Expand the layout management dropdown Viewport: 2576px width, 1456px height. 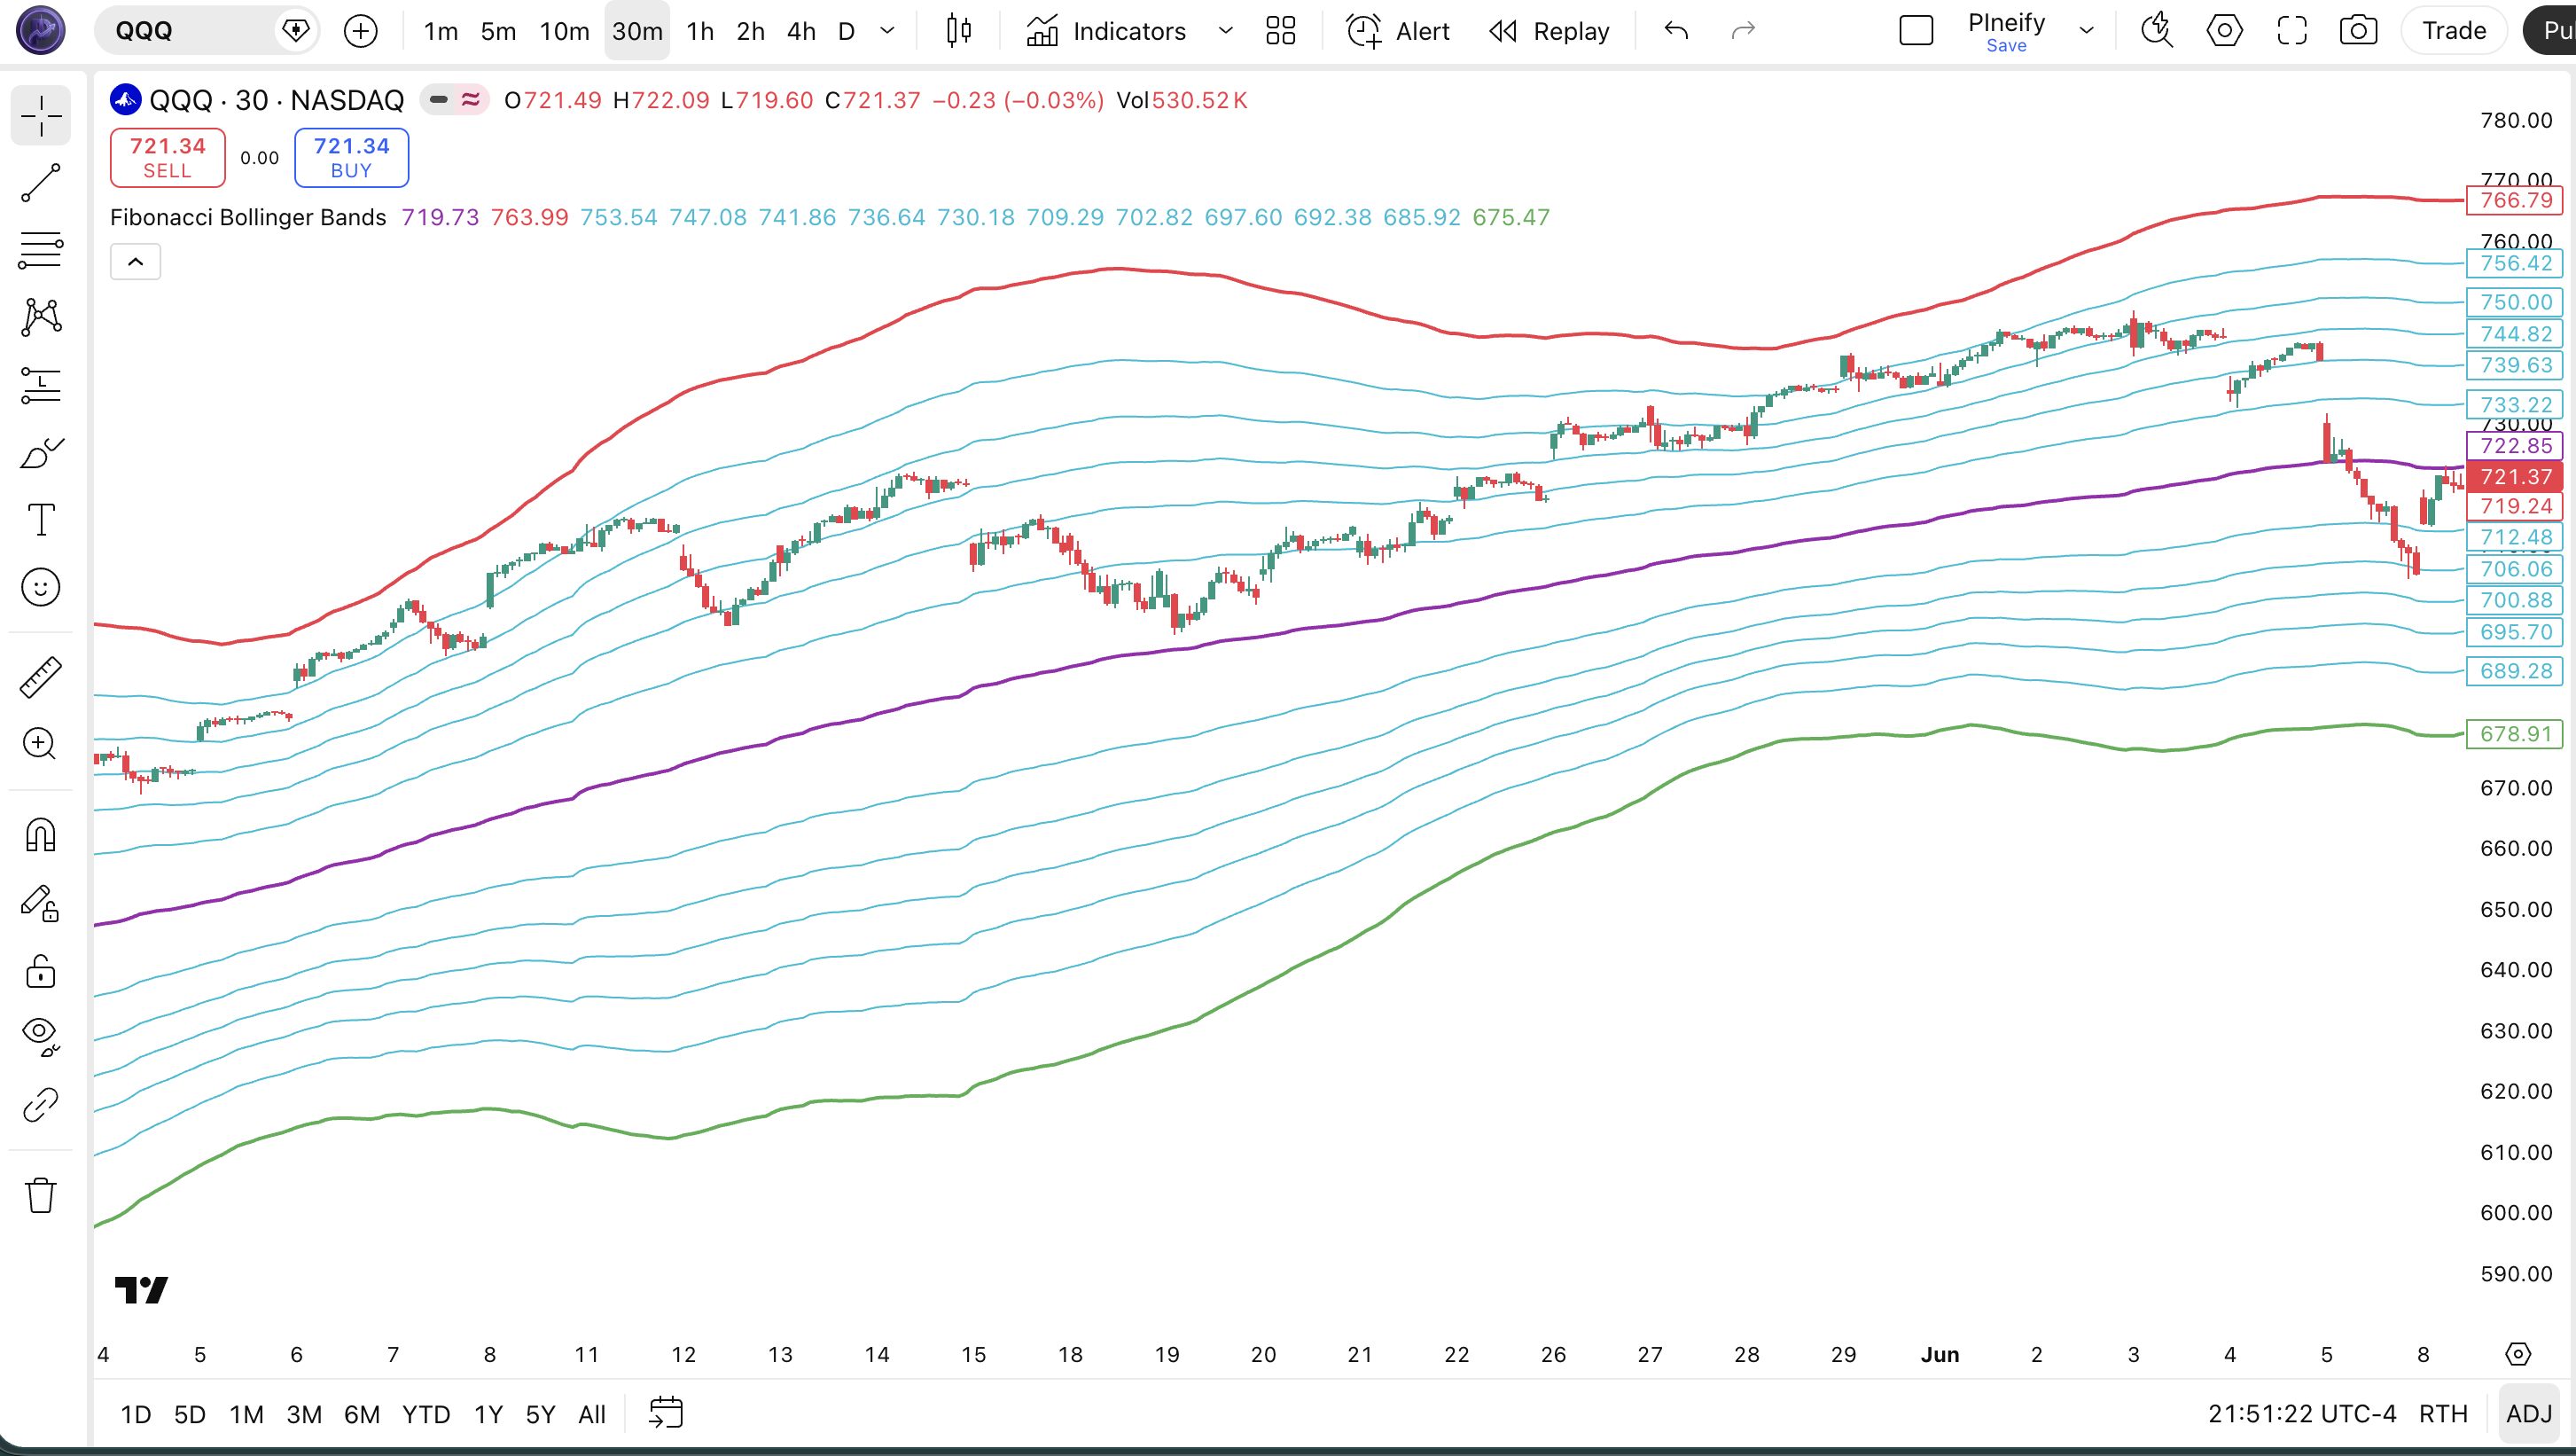point(2086,31)
